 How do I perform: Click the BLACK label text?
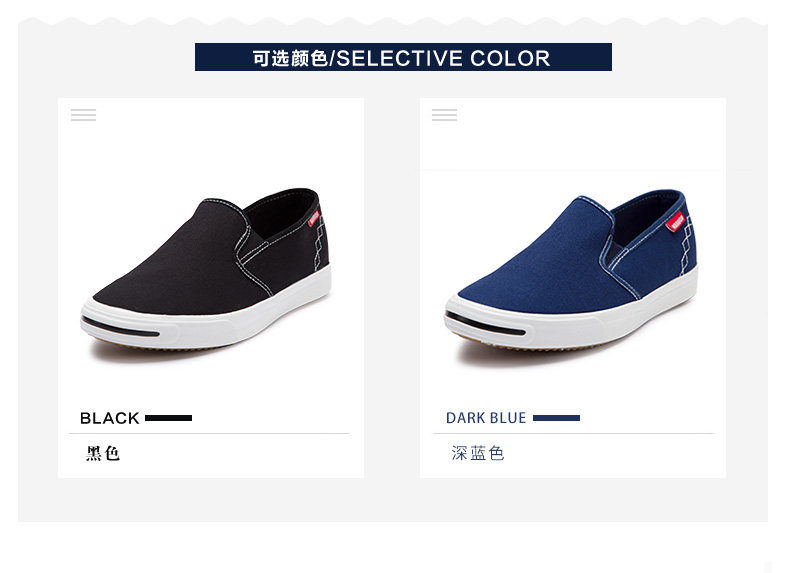point(109,418)
